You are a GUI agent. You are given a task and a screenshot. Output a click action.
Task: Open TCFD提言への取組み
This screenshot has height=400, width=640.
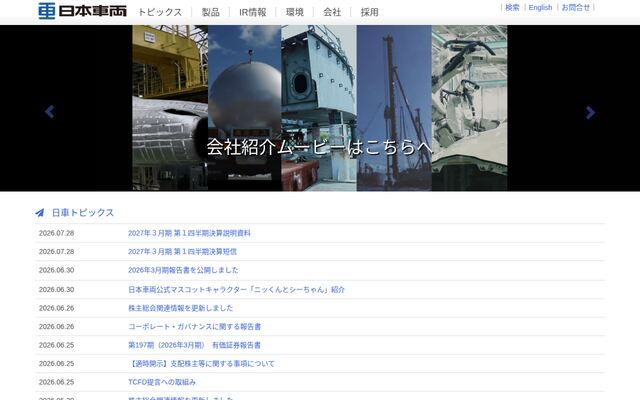[x=162, y=382]
